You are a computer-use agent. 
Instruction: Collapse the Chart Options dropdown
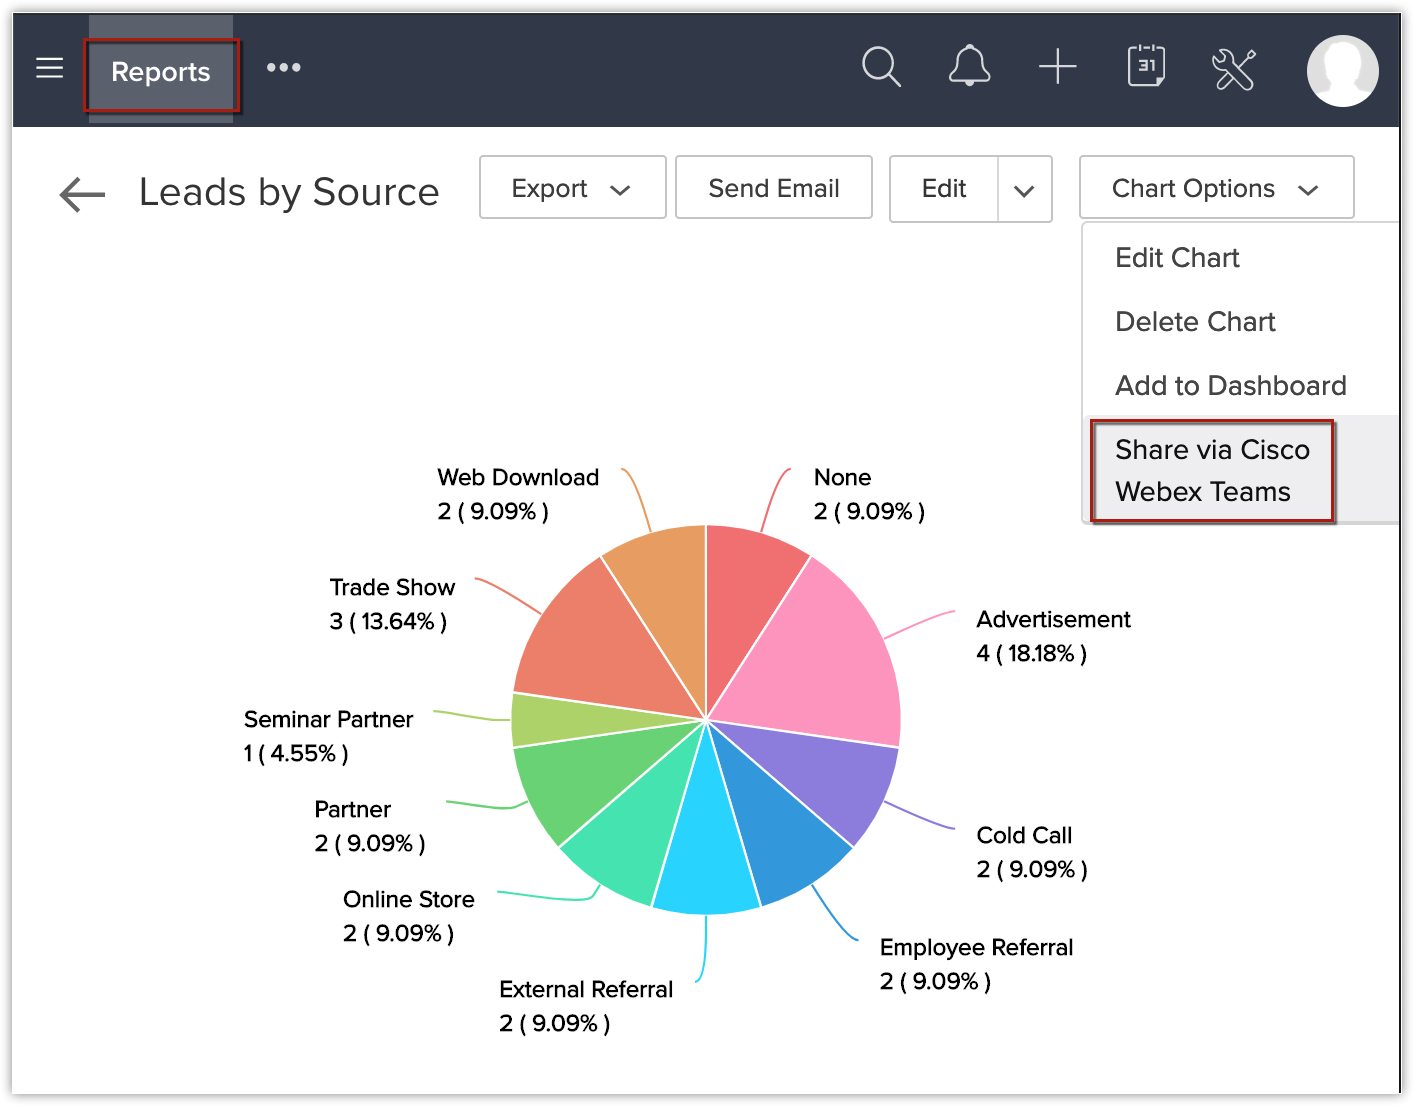1216,188
